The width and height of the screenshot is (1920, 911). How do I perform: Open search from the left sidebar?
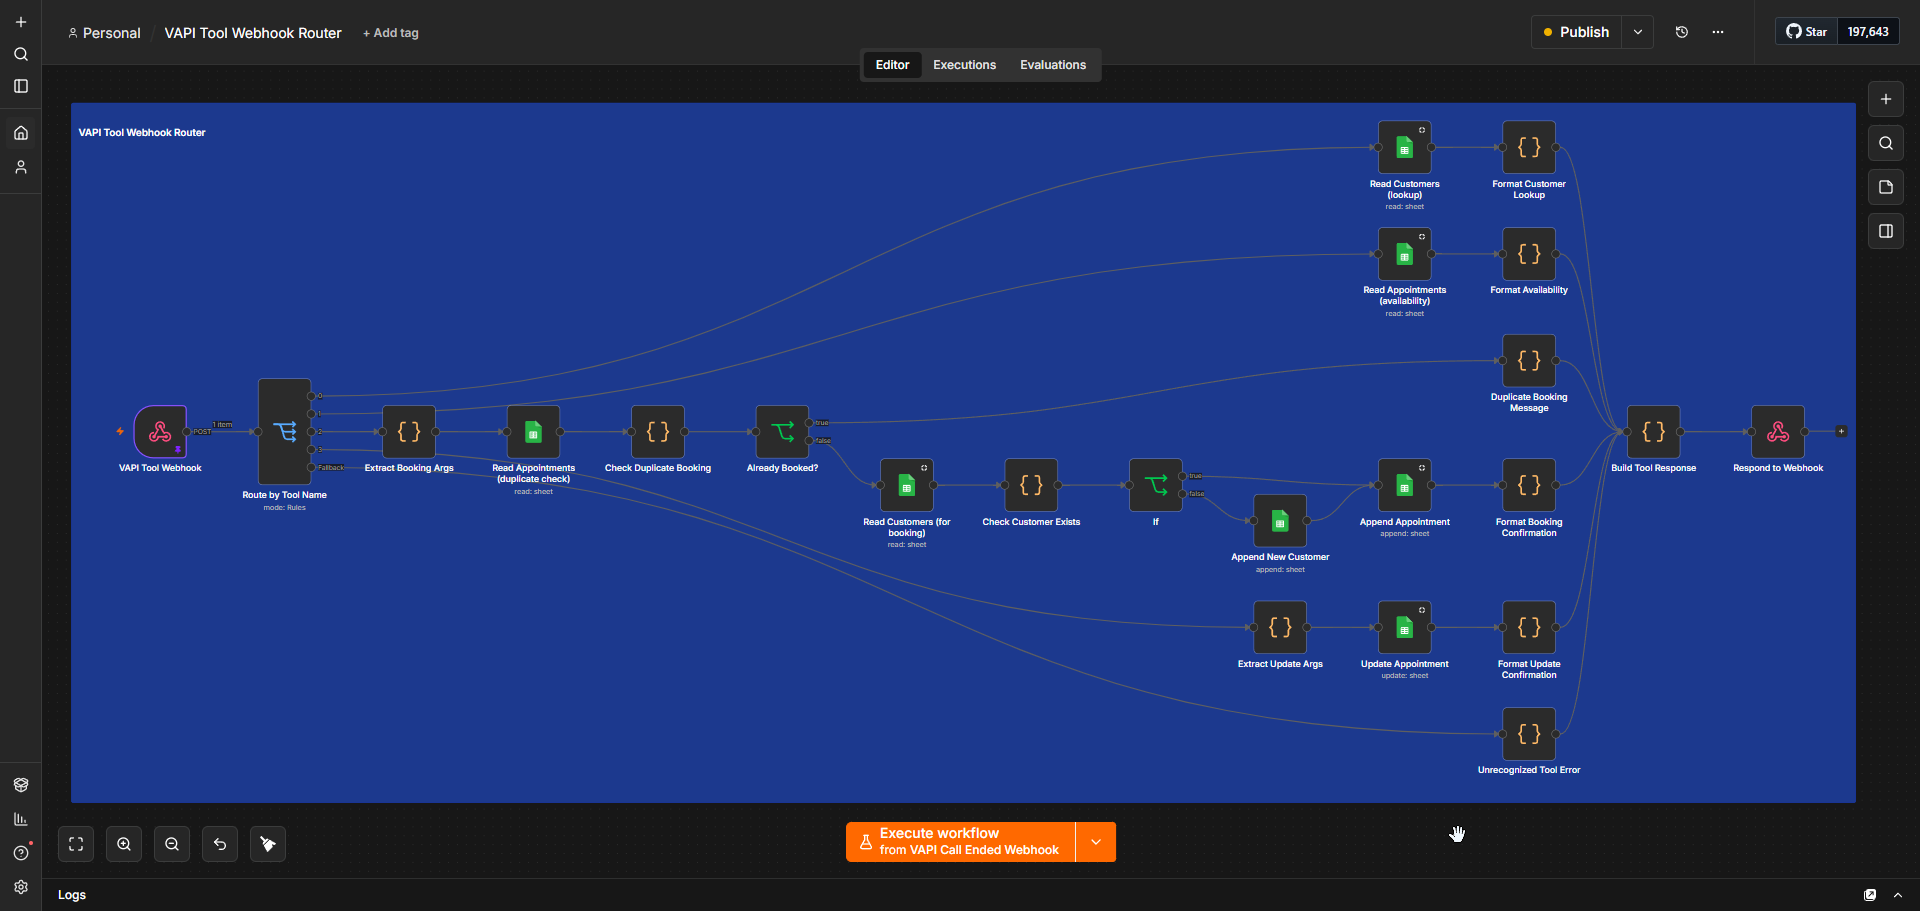[x=21, y=54]
